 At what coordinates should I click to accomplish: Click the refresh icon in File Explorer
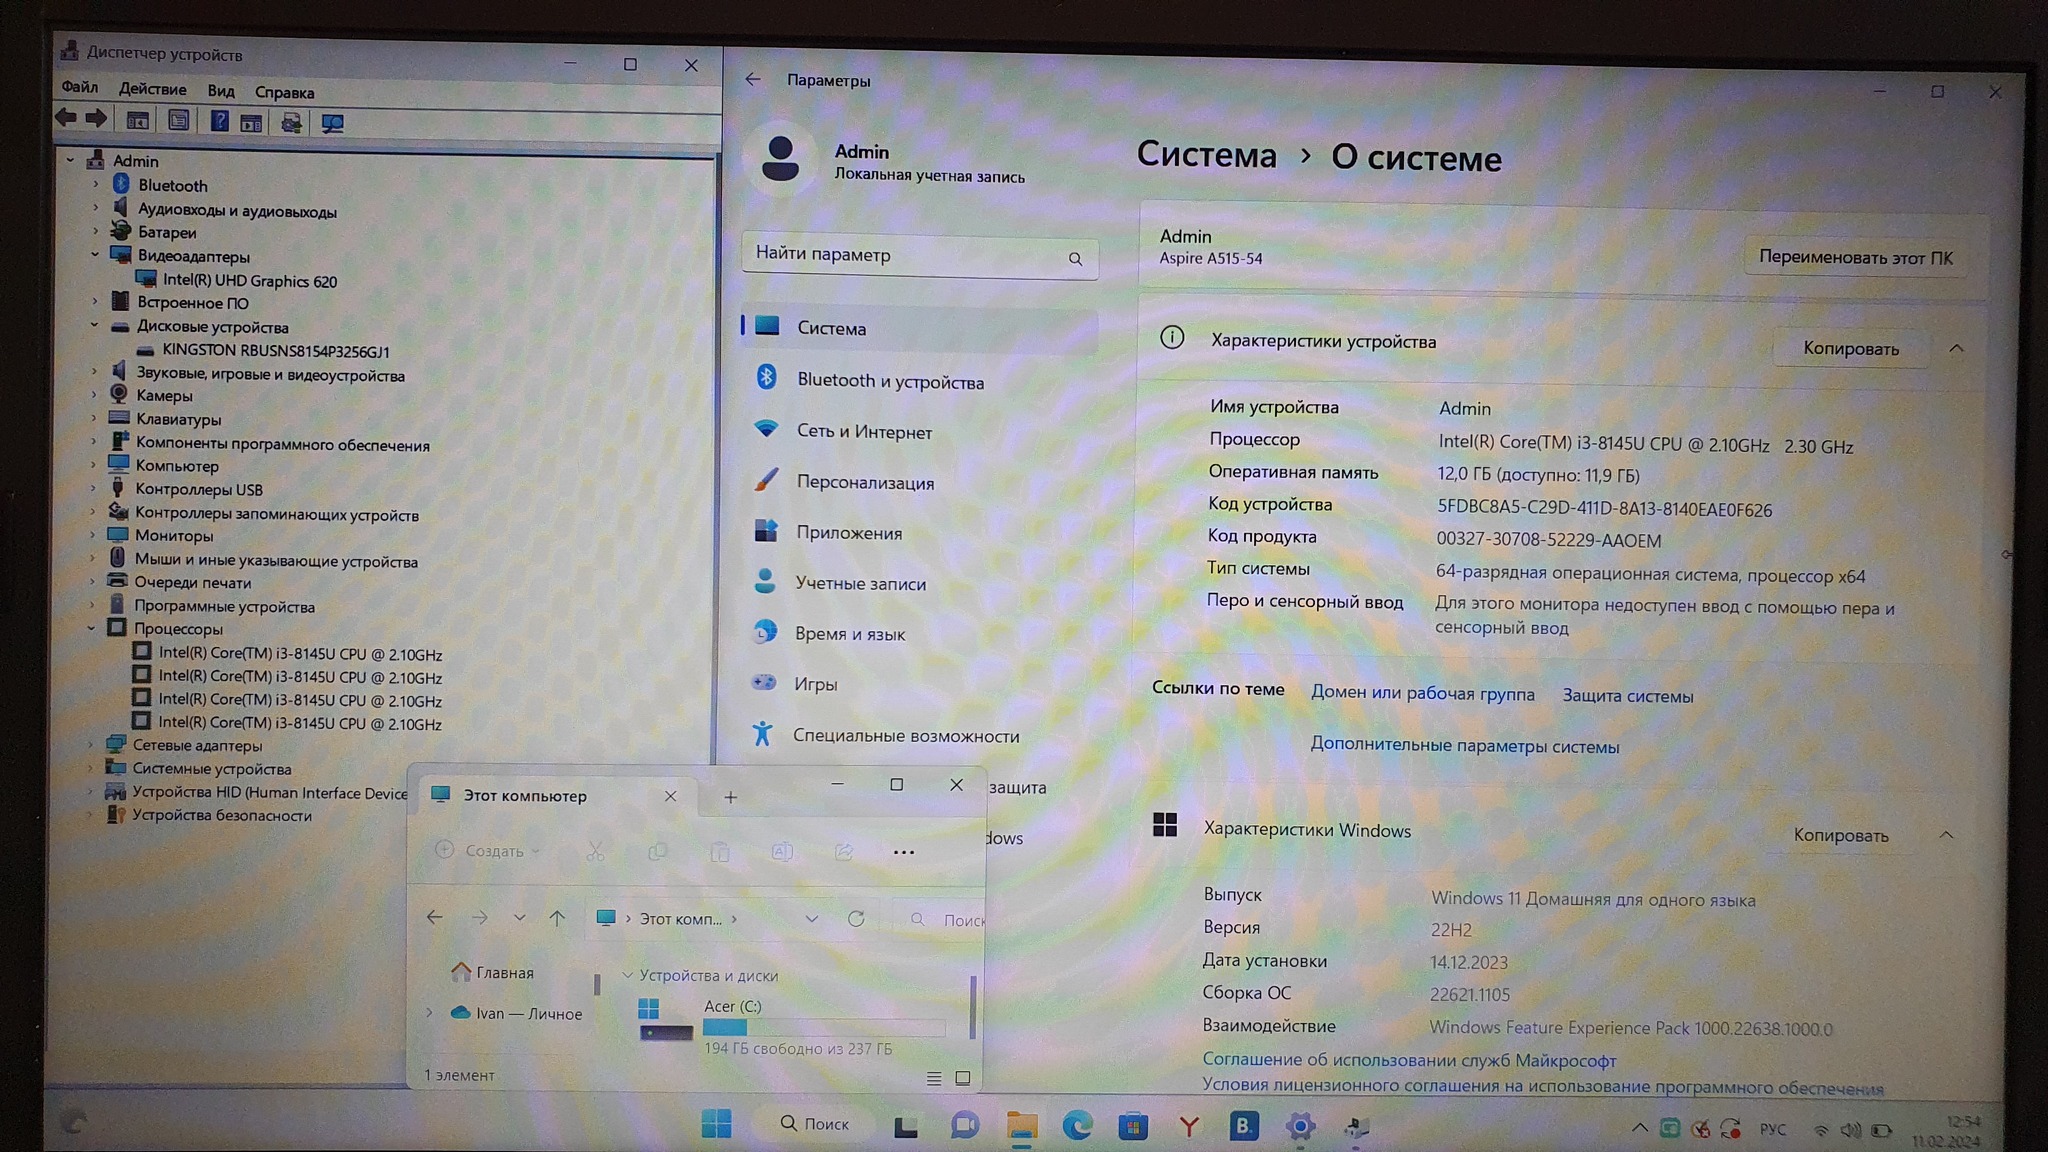(x=856, y=919)
